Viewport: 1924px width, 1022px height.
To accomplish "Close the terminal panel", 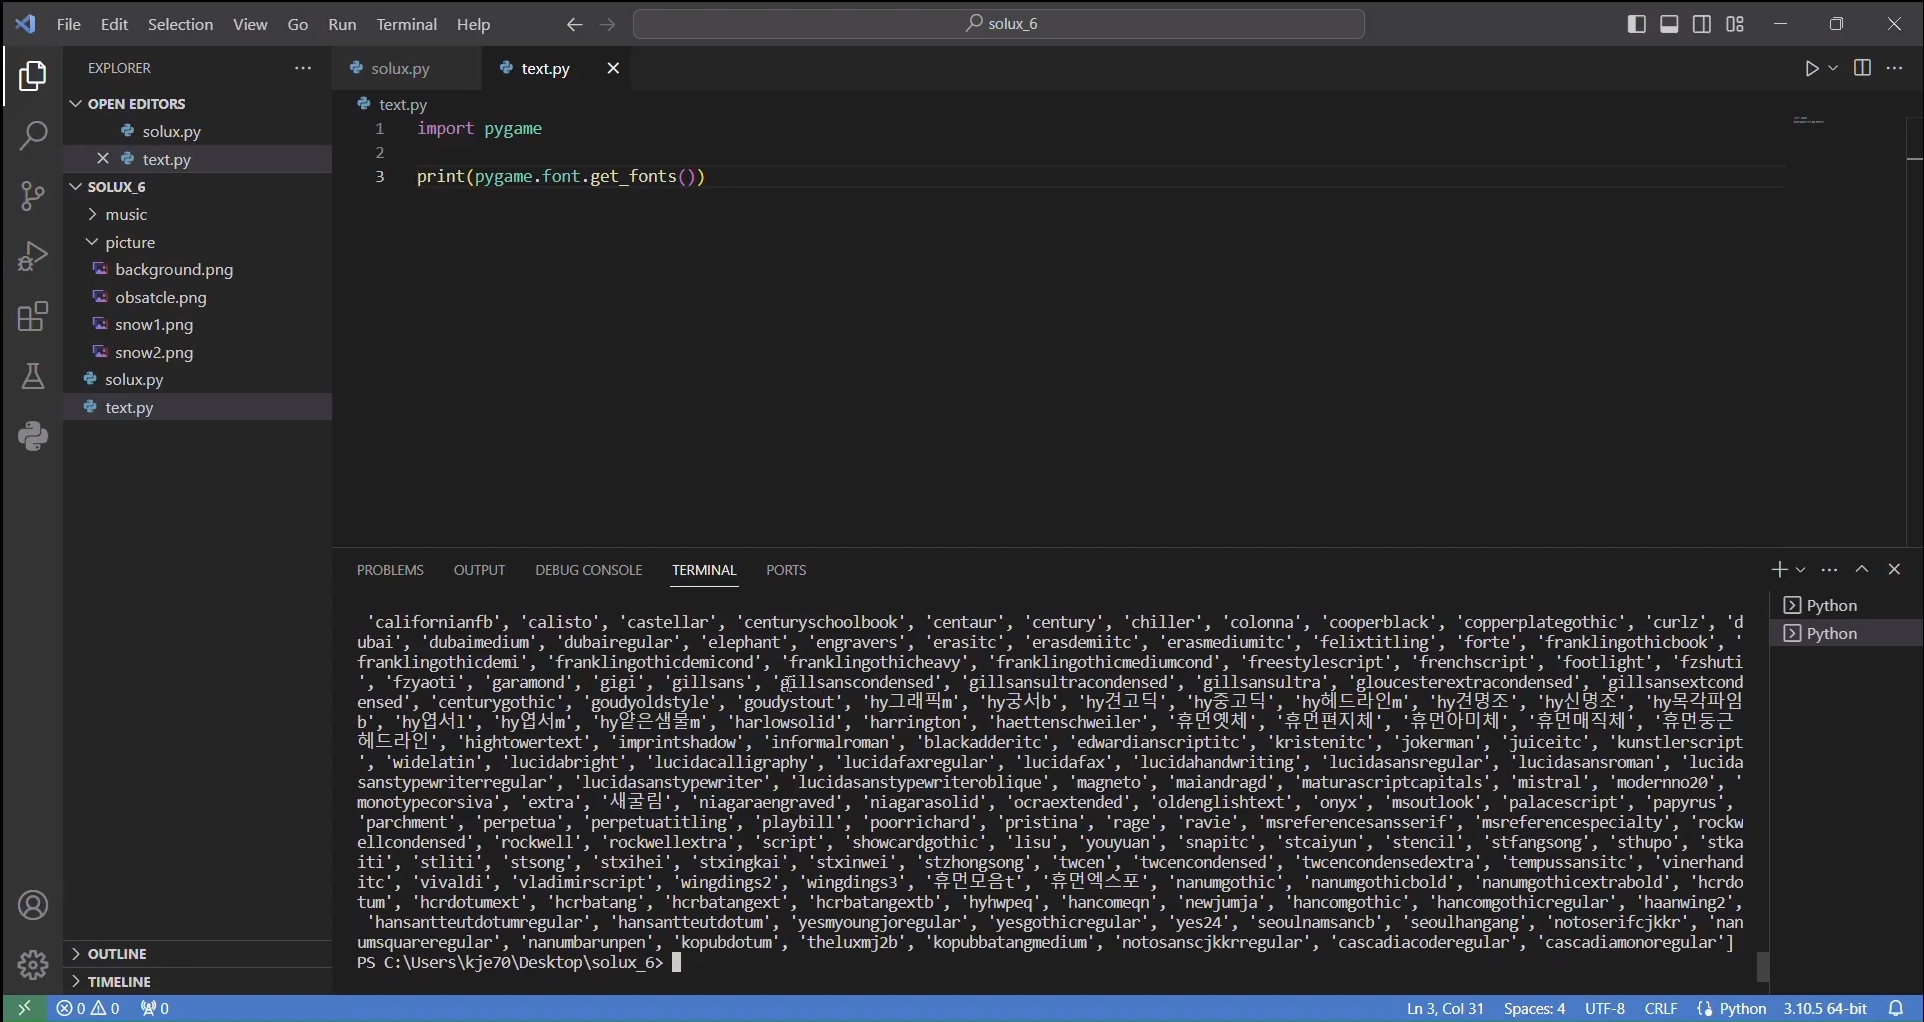I will click(1894, 569).
